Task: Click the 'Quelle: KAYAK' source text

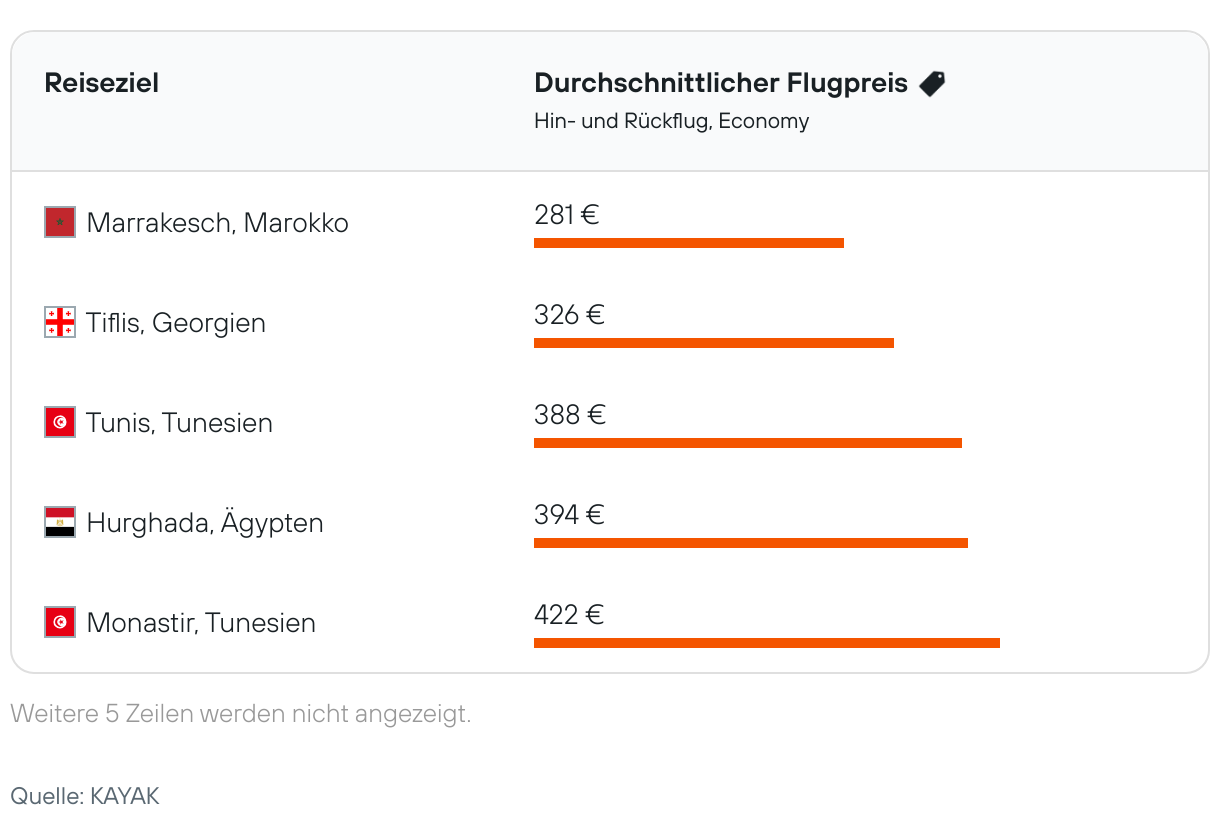Action: point(85,796)
